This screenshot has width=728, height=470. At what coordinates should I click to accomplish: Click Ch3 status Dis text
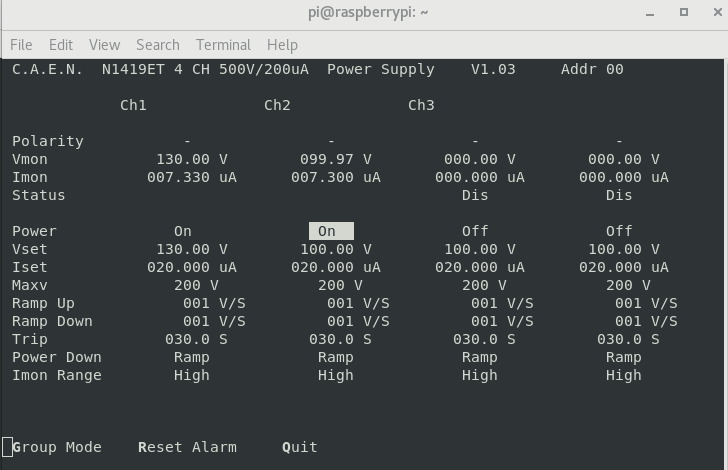pyautogui.click(x=475, y=196)
